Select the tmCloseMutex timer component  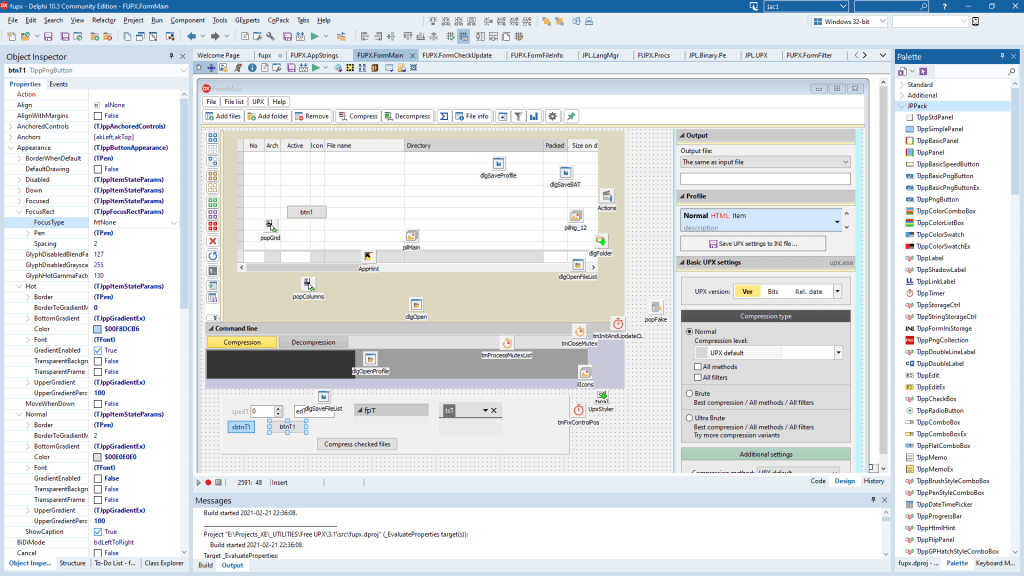point(579,331)
